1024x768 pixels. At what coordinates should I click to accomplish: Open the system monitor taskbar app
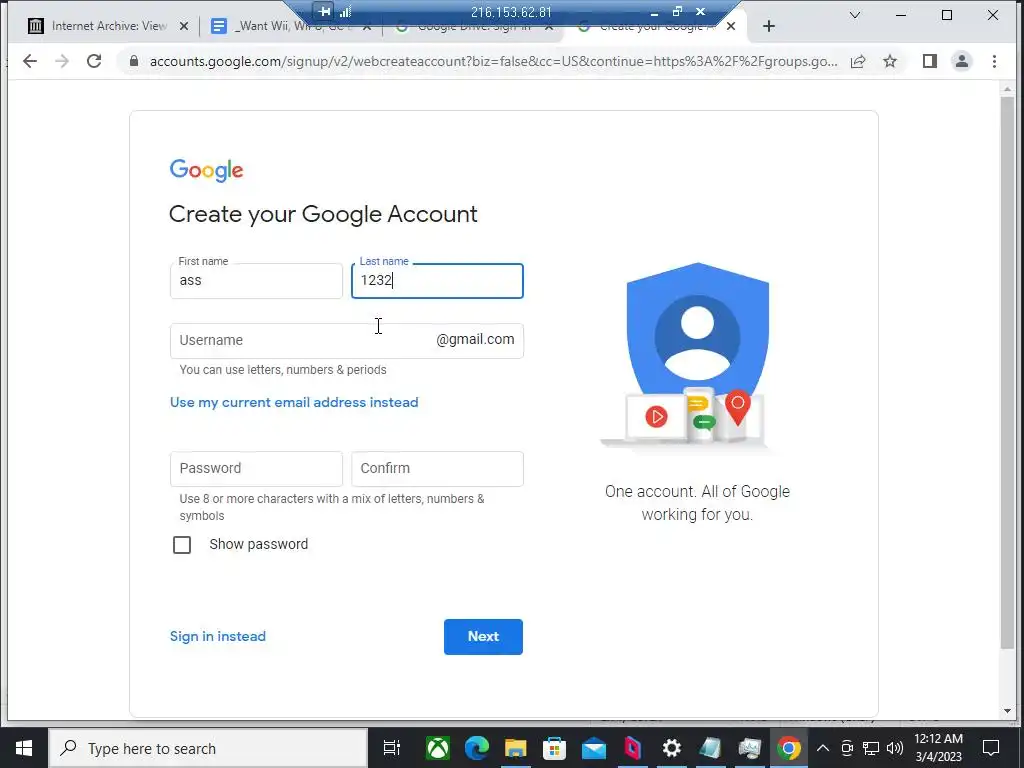[750, 748]
